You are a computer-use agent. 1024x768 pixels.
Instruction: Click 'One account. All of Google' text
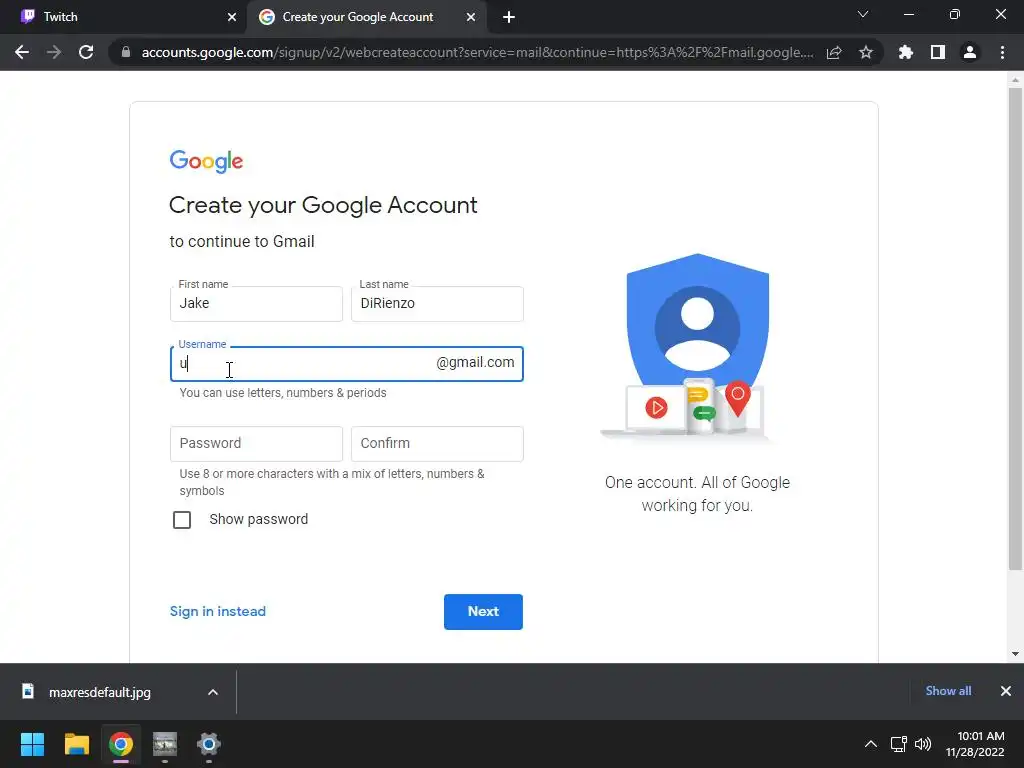pos(697,483)
